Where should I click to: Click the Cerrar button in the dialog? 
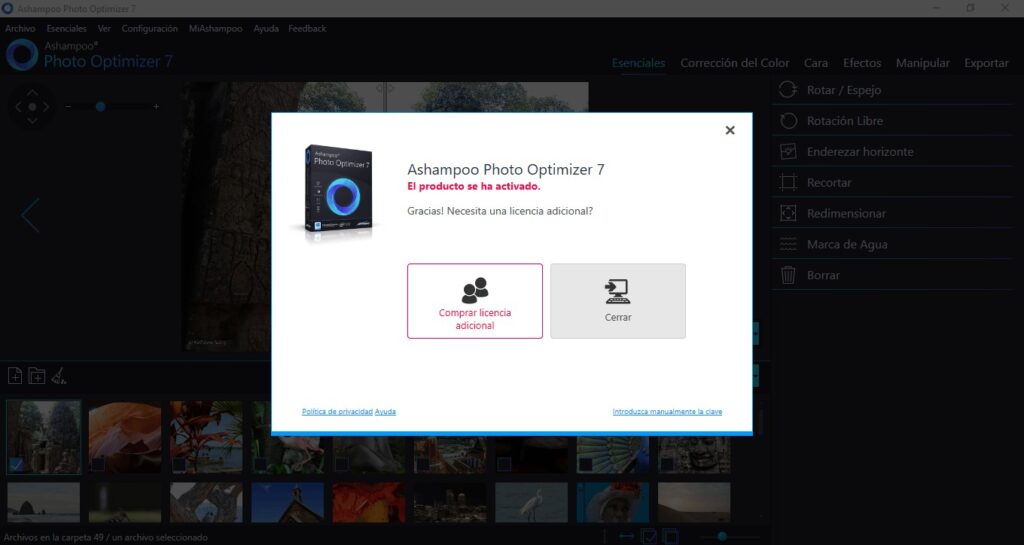coord(618,301)
